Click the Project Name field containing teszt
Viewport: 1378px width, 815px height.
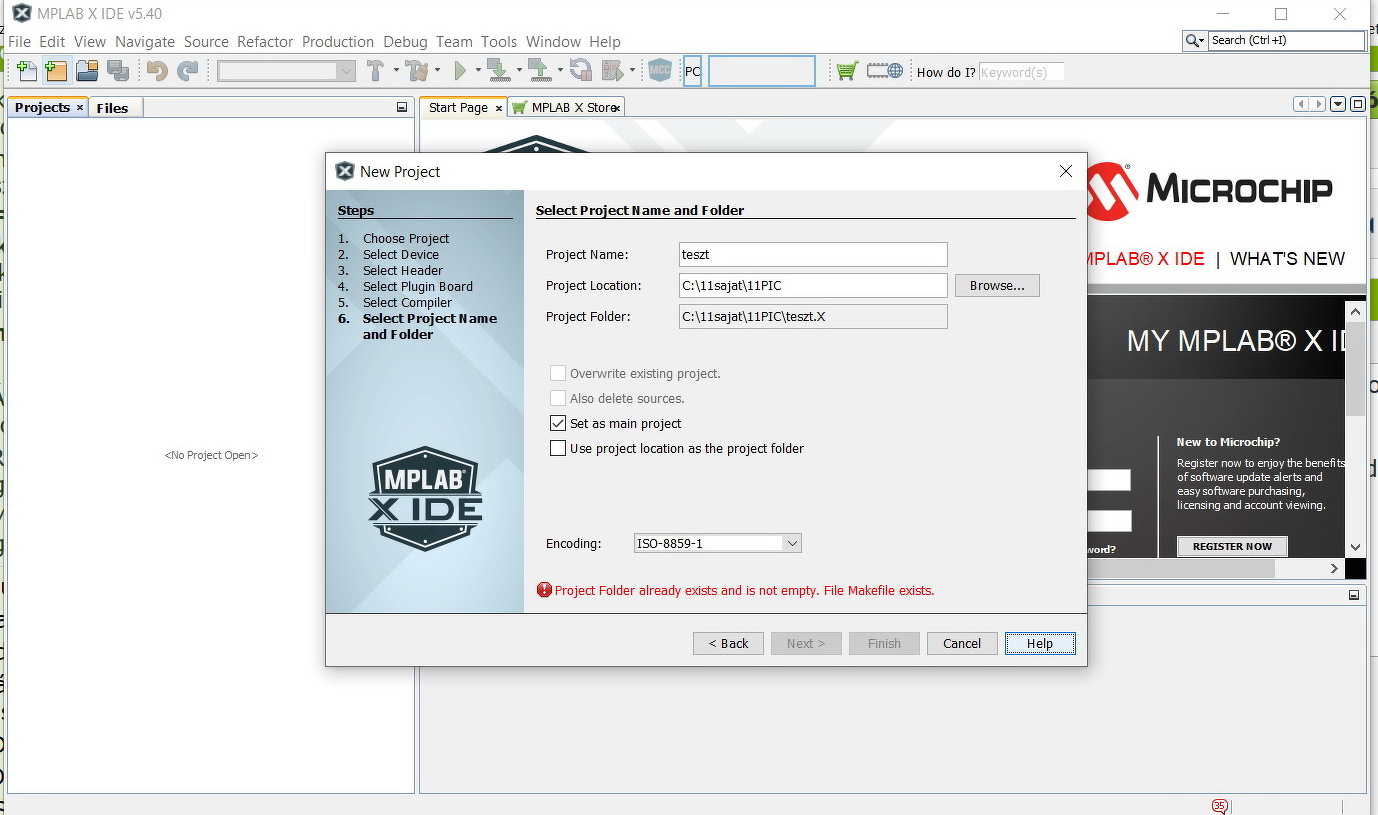point(812,255)
